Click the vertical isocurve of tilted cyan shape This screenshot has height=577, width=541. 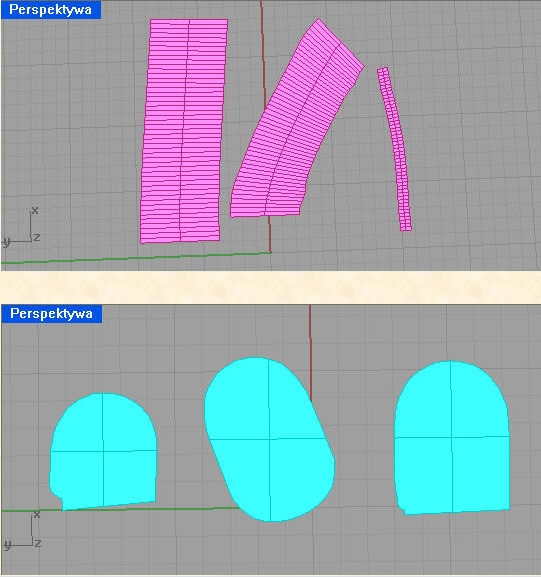[269, 440]
